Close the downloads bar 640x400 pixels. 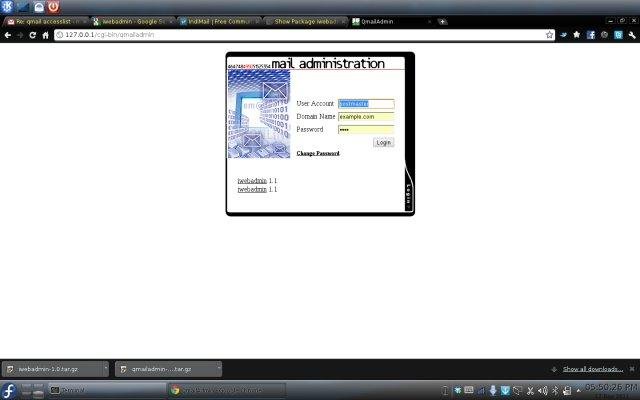point(632,369)
